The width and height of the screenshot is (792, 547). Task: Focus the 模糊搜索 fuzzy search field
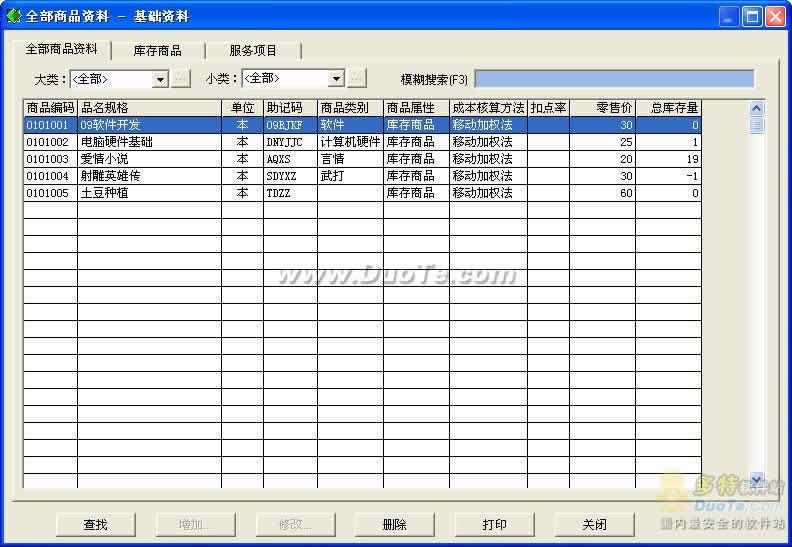(x=613, y=79)
